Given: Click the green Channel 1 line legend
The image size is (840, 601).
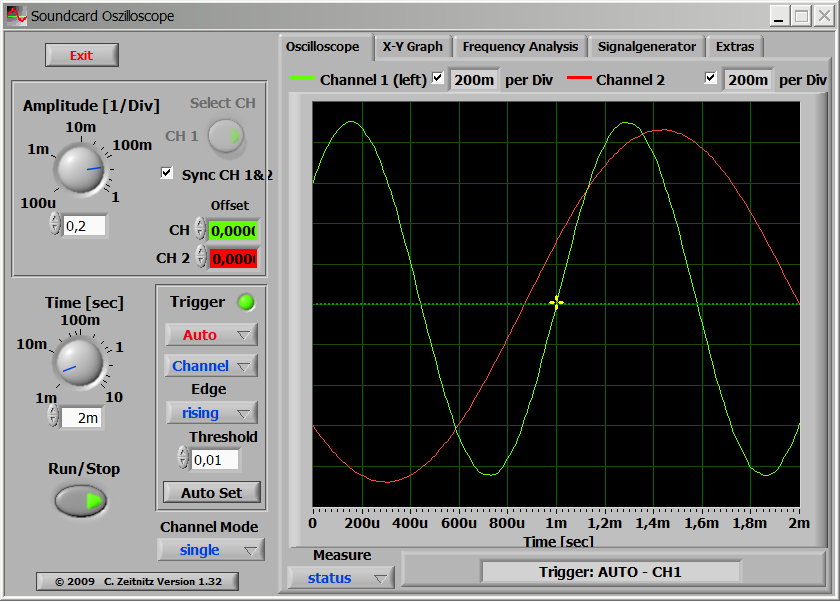Looking at the screenshot, I should [x=302, y=78].
